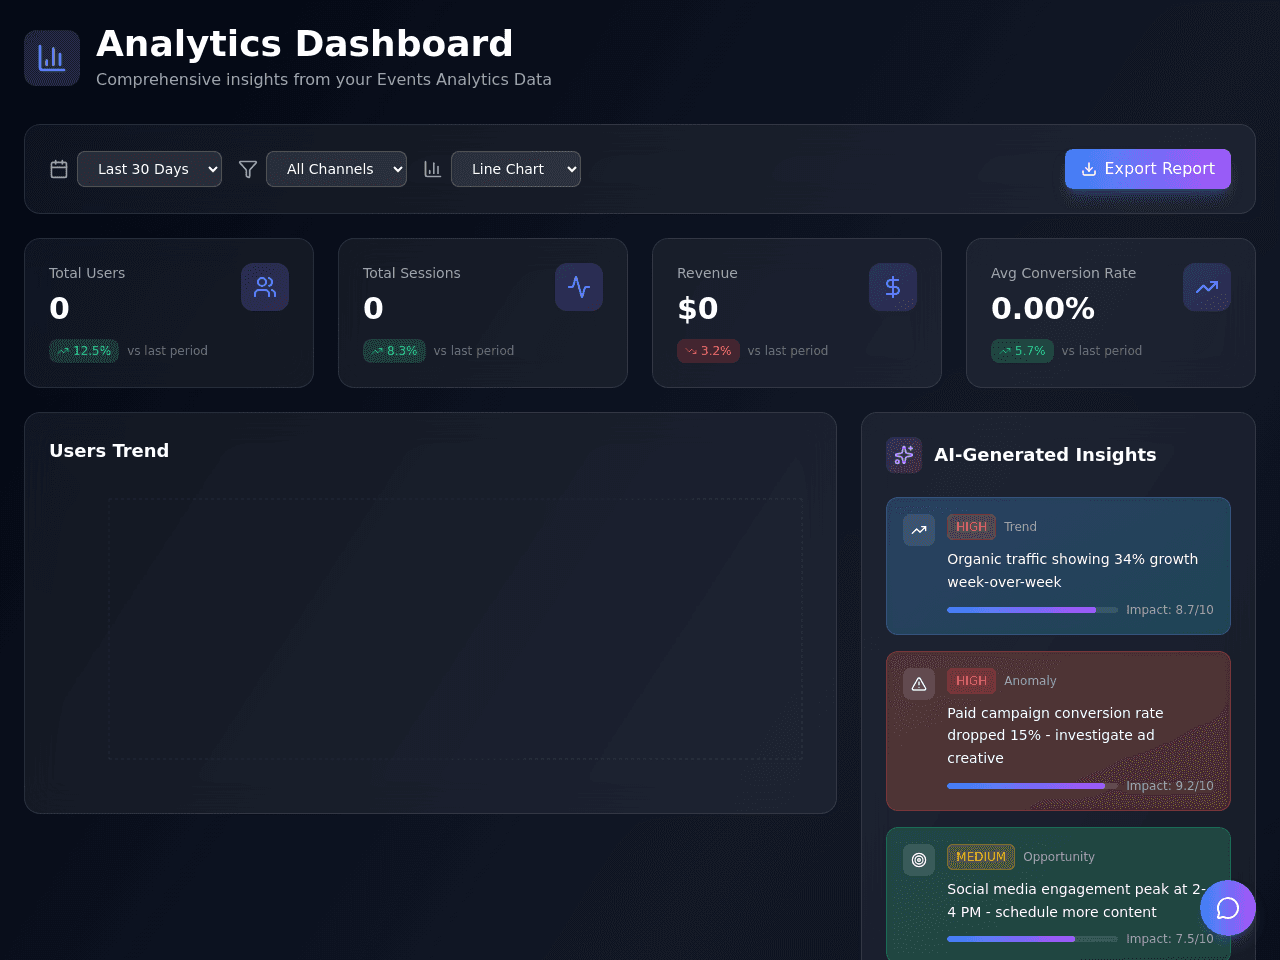This screenshot has height=960, width=1280.
Task: Click the trend arrow icon in the Organic traffic insight
Action: (x=919, y=530)
